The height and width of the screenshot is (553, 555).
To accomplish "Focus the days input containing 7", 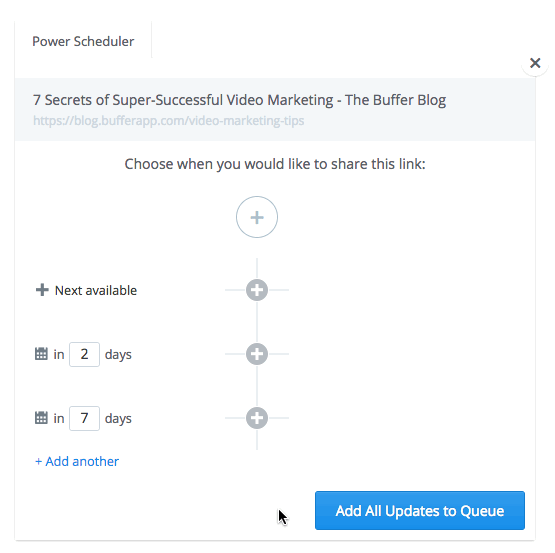I will (x=84, y=418).
